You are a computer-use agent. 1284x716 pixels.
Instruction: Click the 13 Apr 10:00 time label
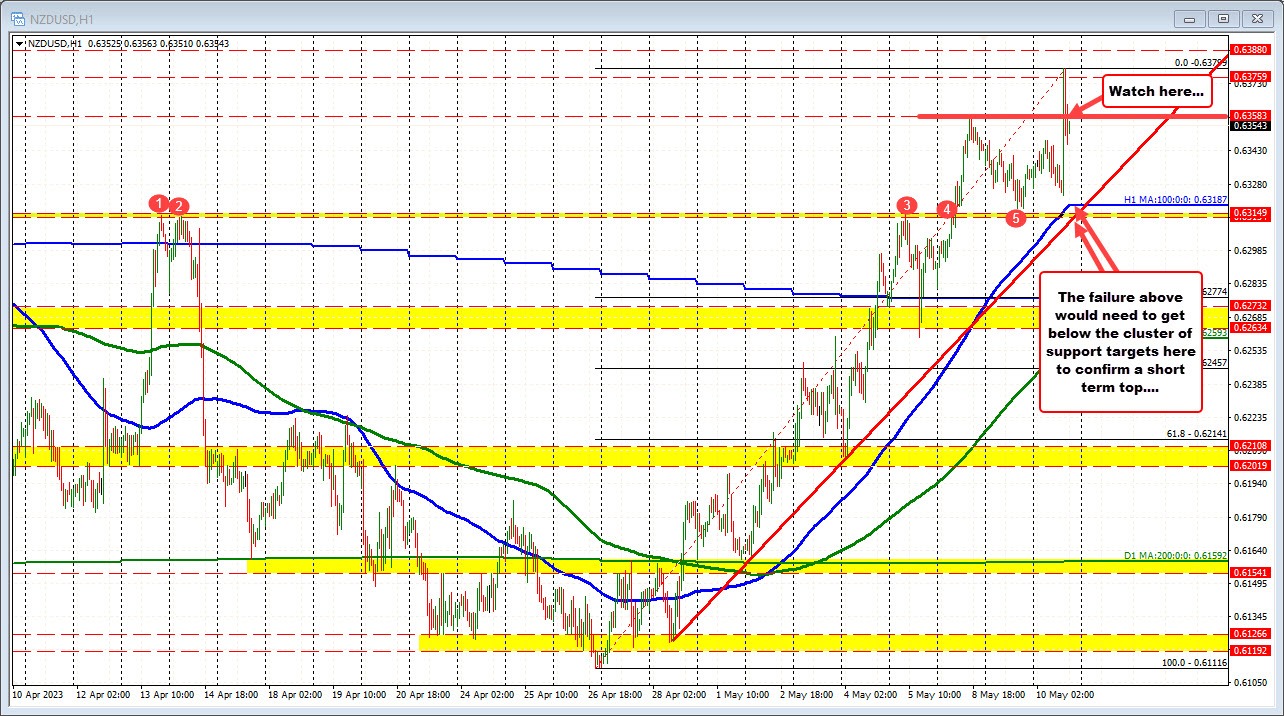tap(170, 693)
